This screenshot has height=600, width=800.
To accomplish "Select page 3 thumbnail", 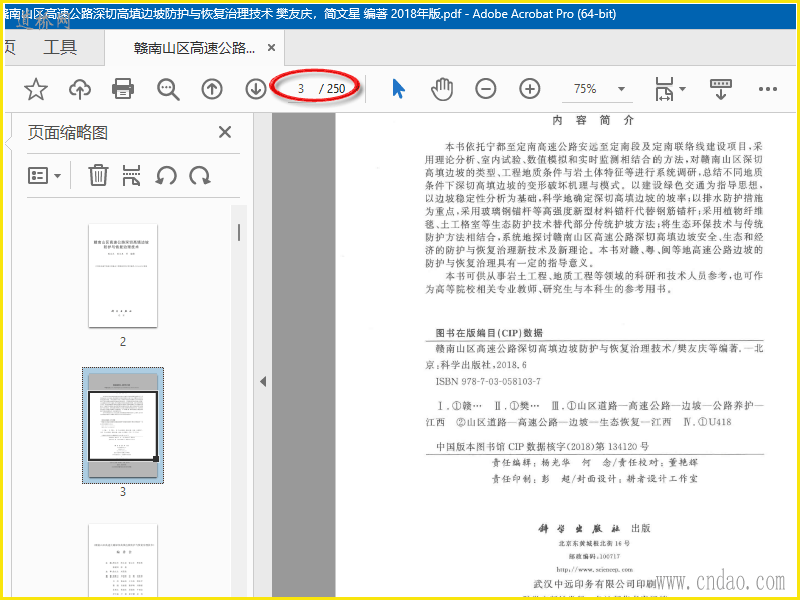I will [x=123, y=425].
